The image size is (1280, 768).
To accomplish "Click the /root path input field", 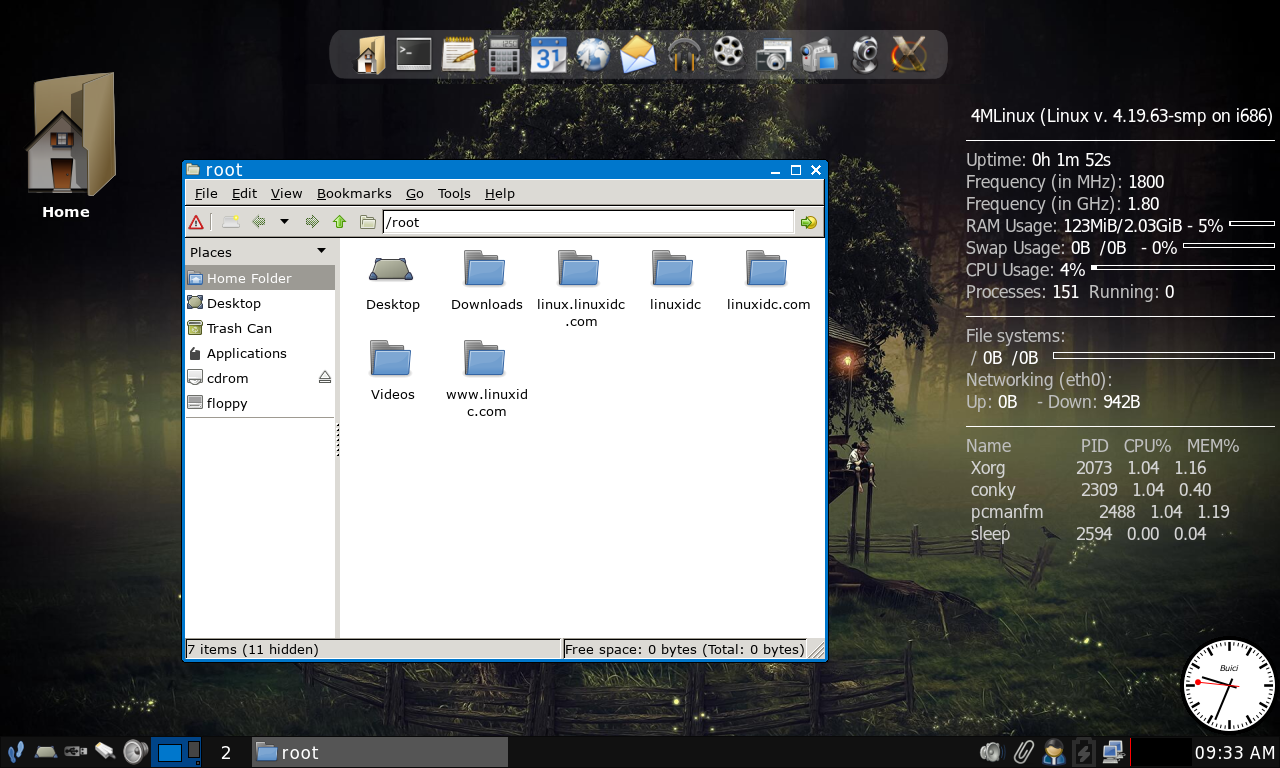I will point(588,222).
